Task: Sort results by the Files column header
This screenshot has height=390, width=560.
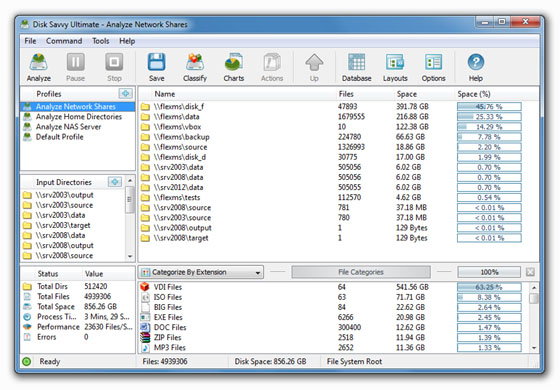Action: coord(346,94)
